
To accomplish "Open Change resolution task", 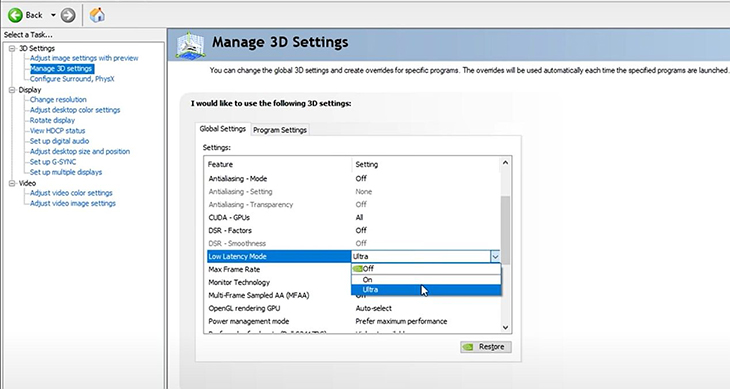I will (x=58, y=100).
